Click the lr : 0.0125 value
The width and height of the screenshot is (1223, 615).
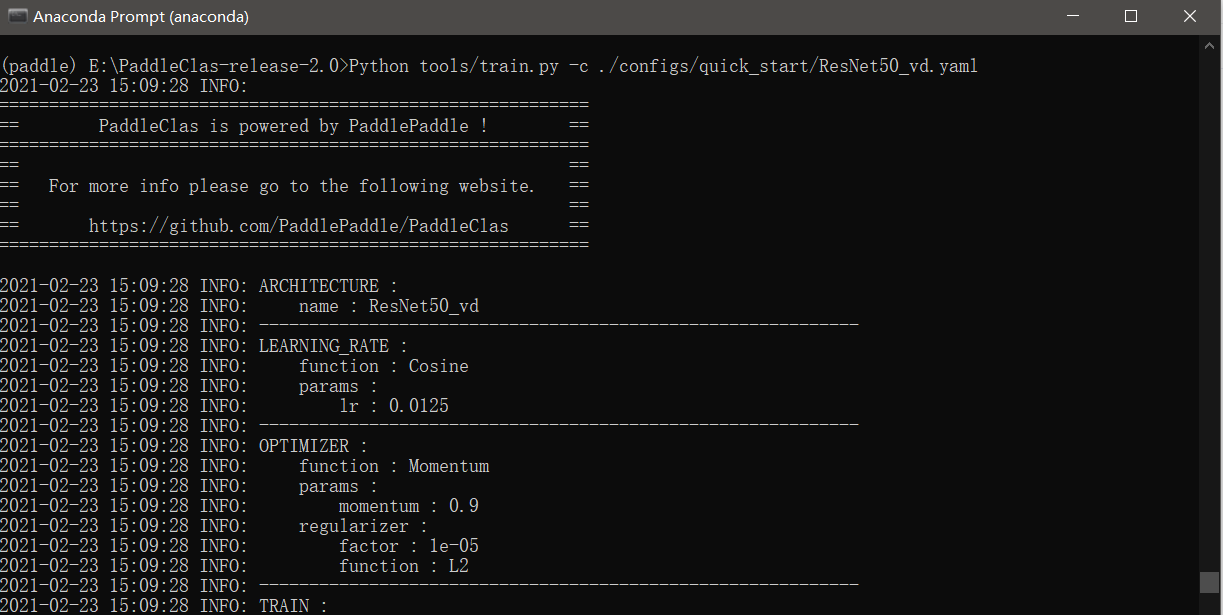[x=396, y=405]
